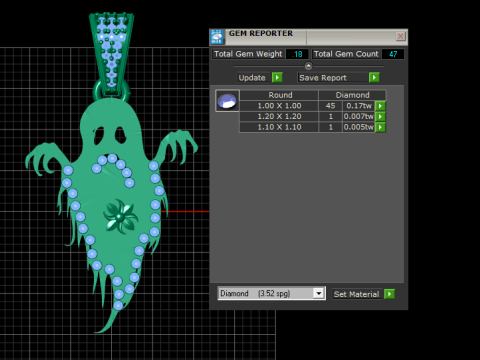Select the flower ornament on ghost pendant

point(120,217)
